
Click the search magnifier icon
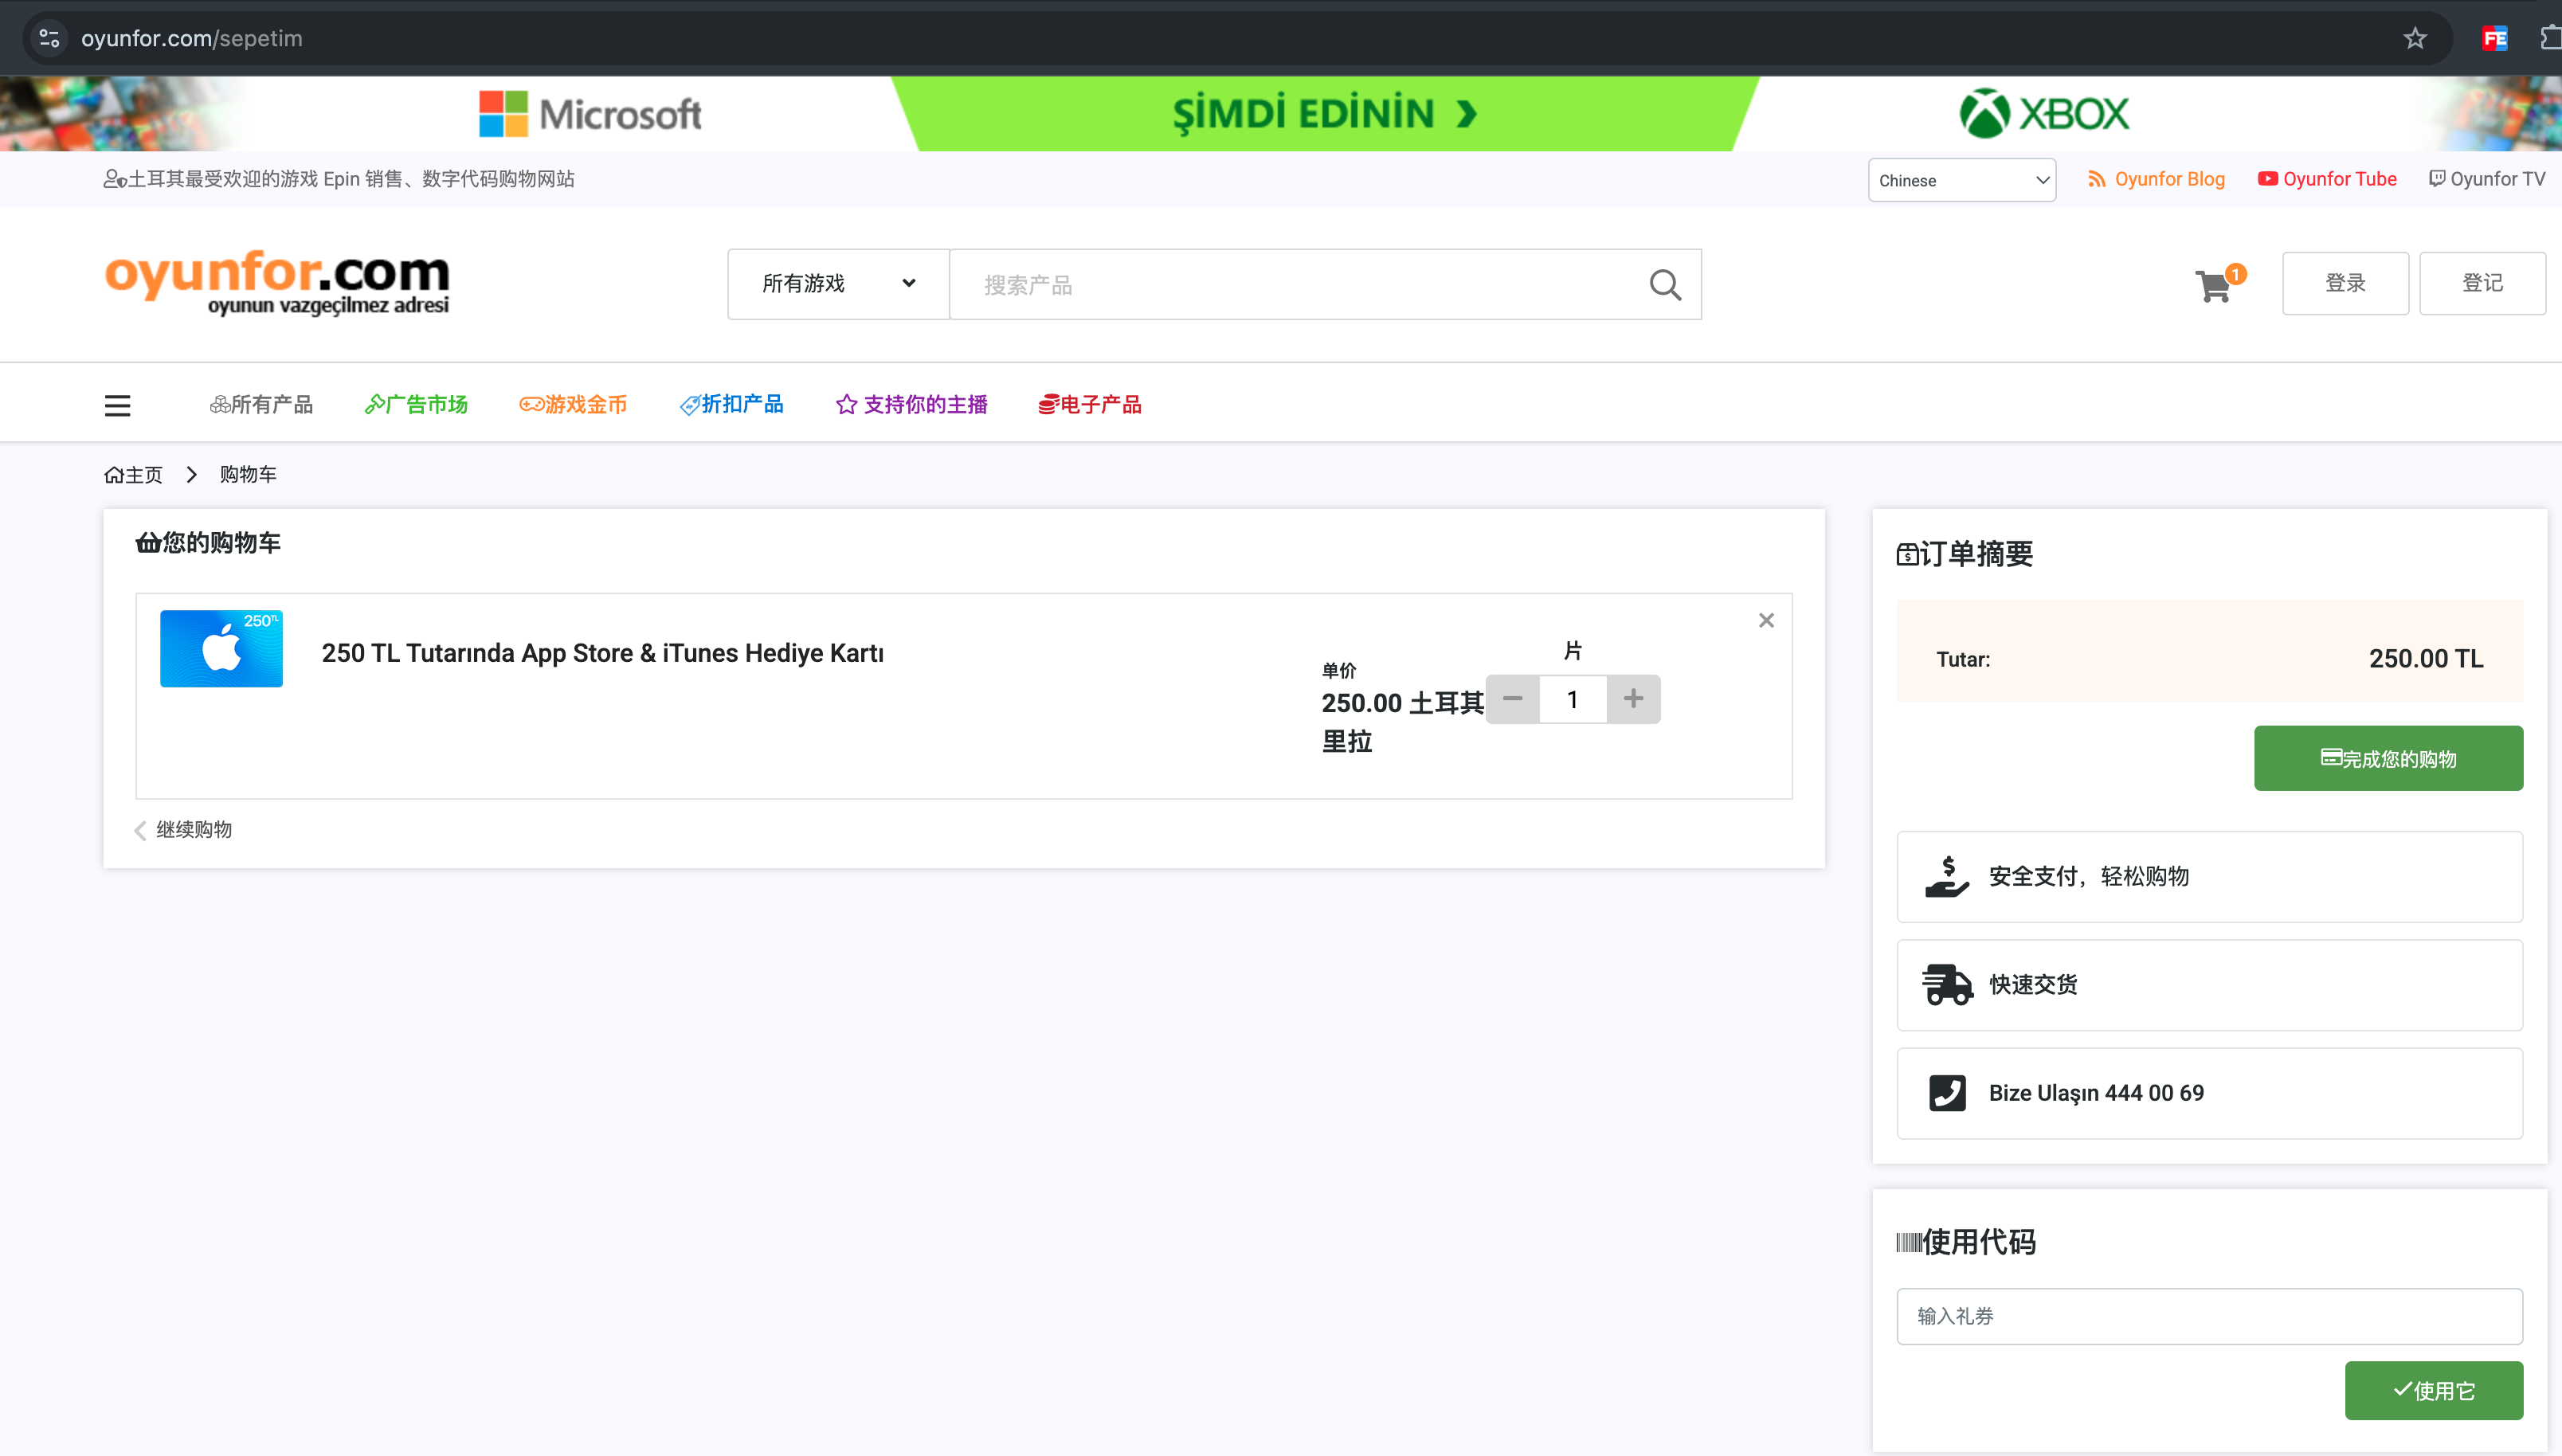(1665, 285)
